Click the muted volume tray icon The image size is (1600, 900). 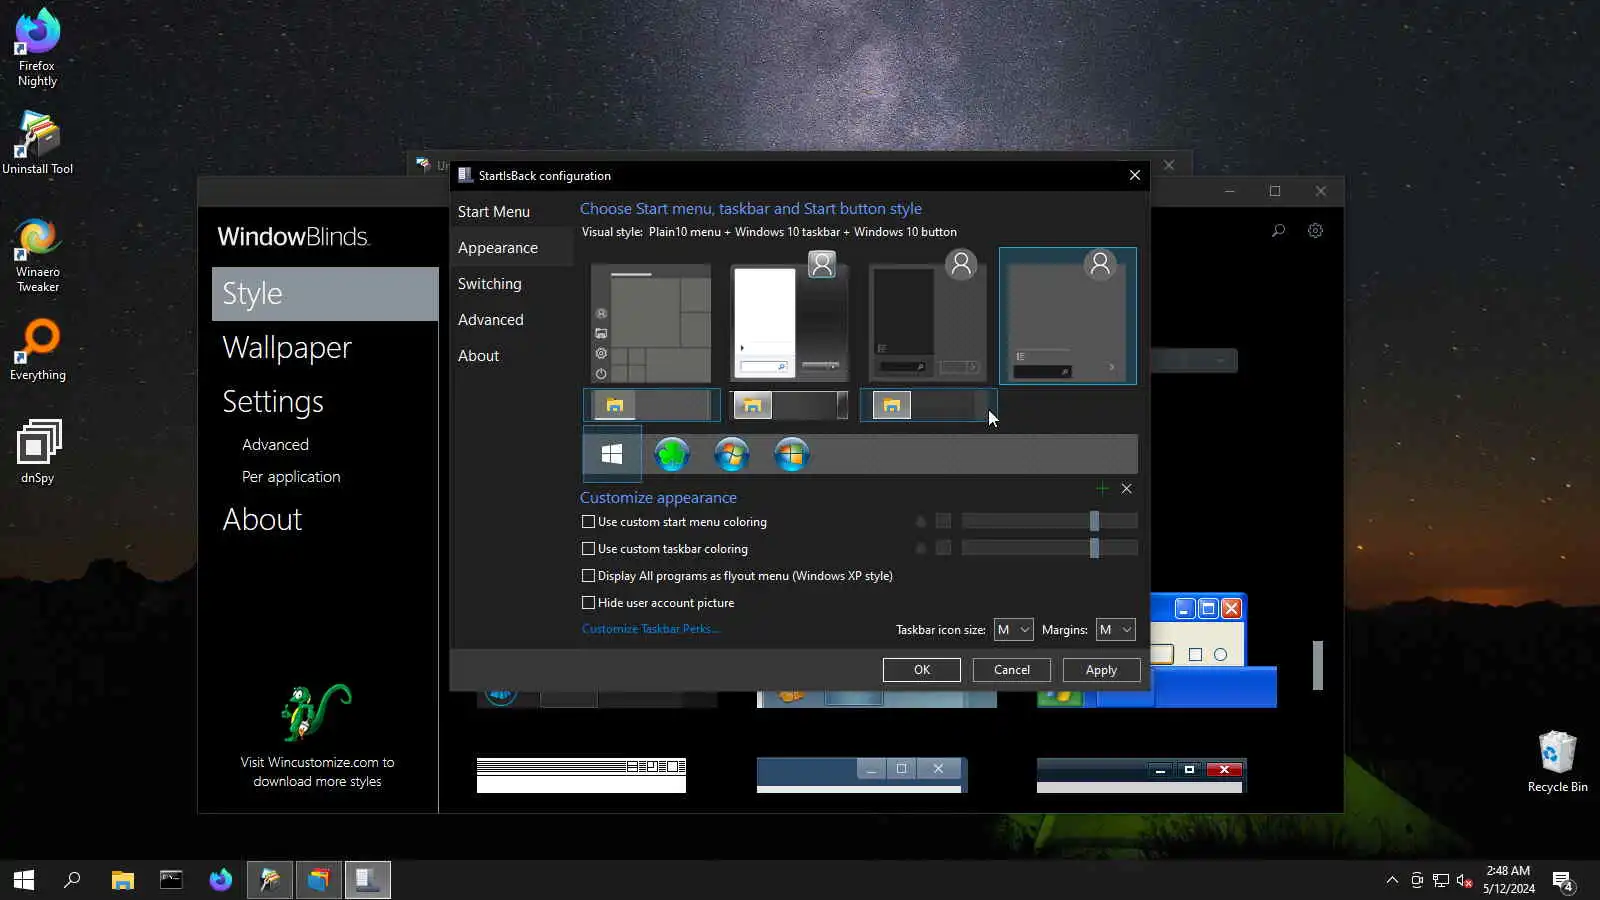pos(1465,880)
